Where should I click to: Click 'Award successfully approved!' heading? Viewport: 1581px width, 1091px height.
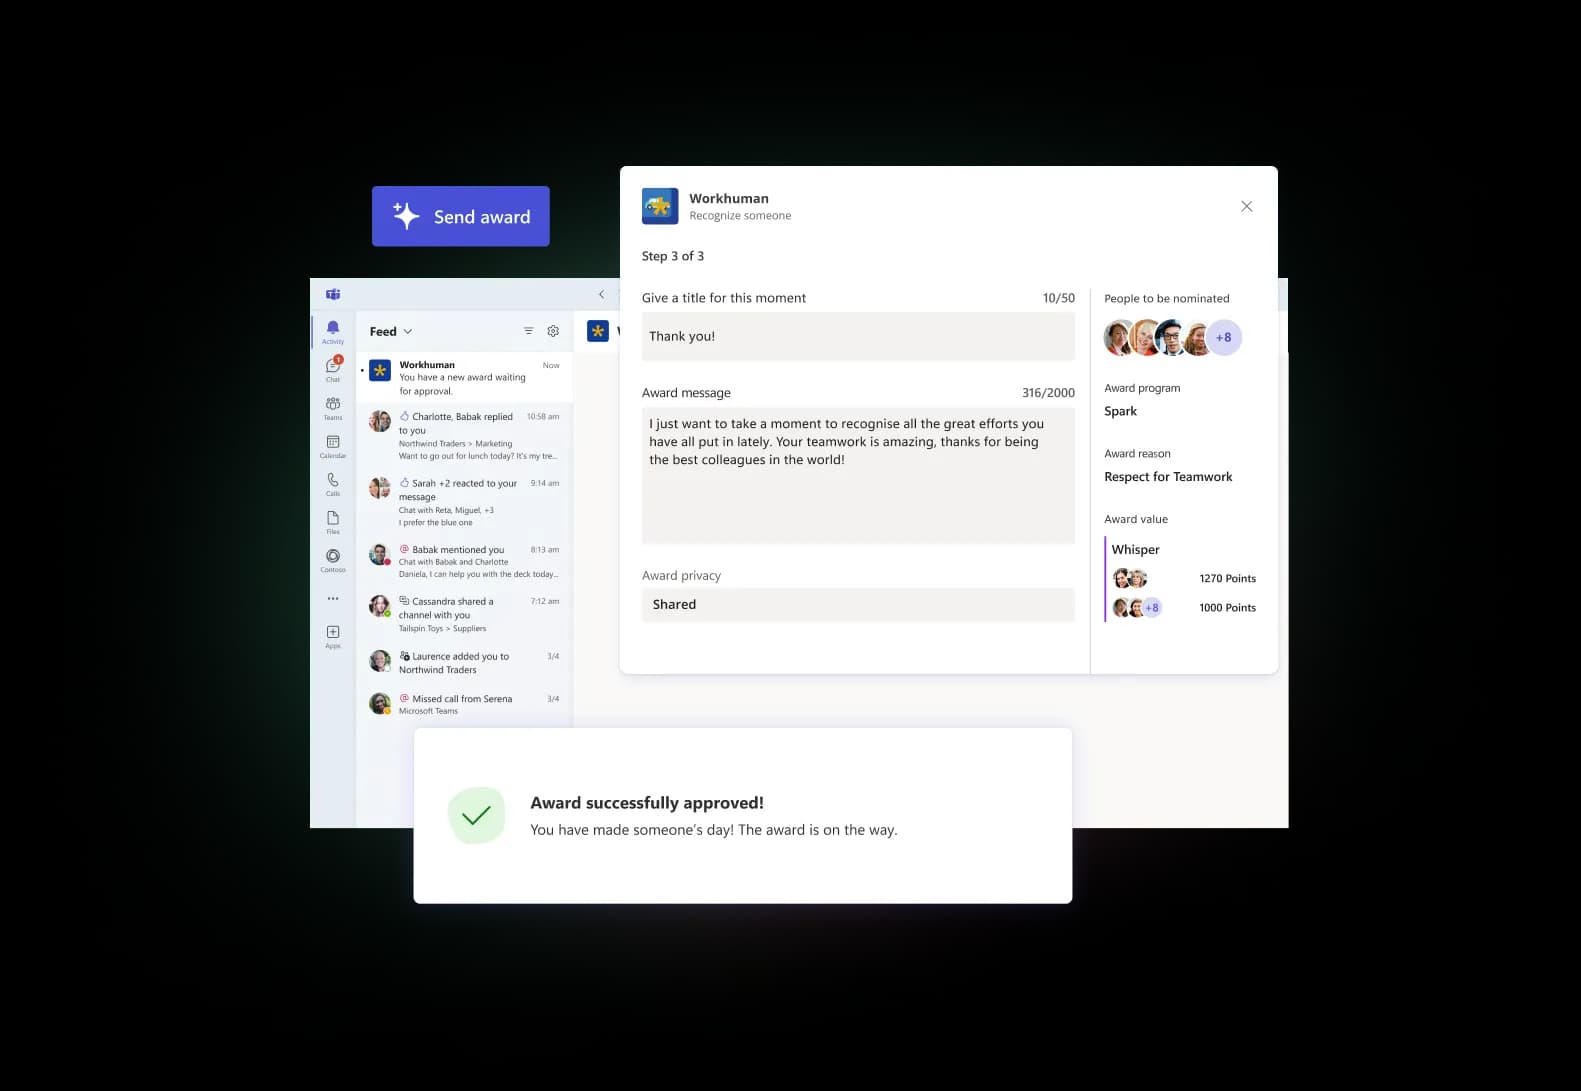[x=647, y=803]
